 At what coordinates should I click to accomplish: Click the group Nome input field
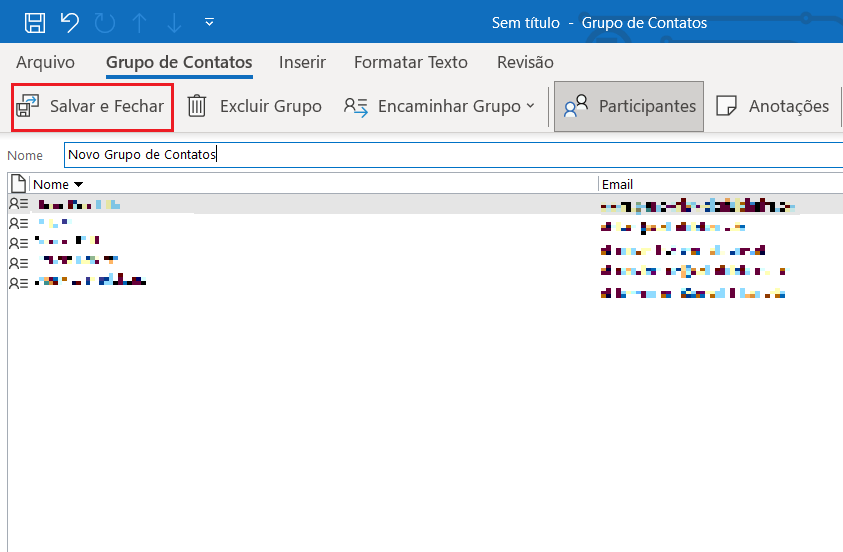tap(453, 155)
